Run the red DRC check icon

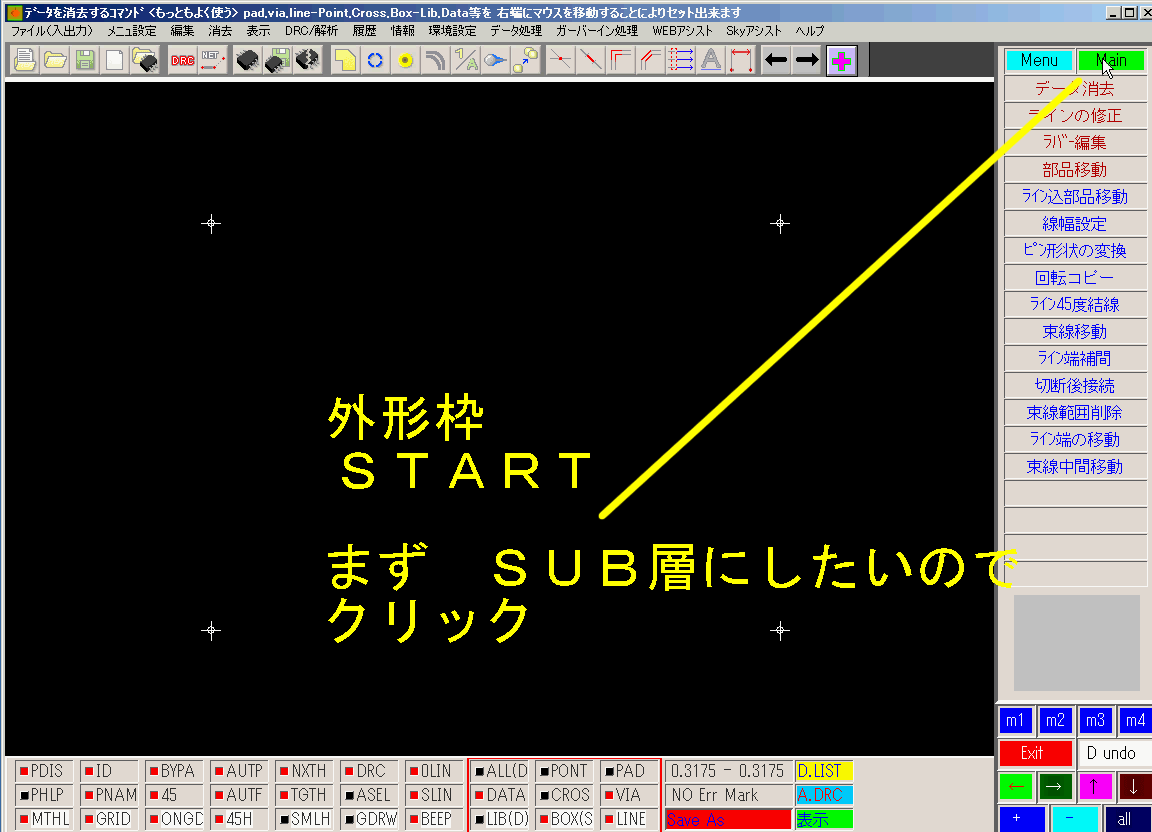pos(182,60)
